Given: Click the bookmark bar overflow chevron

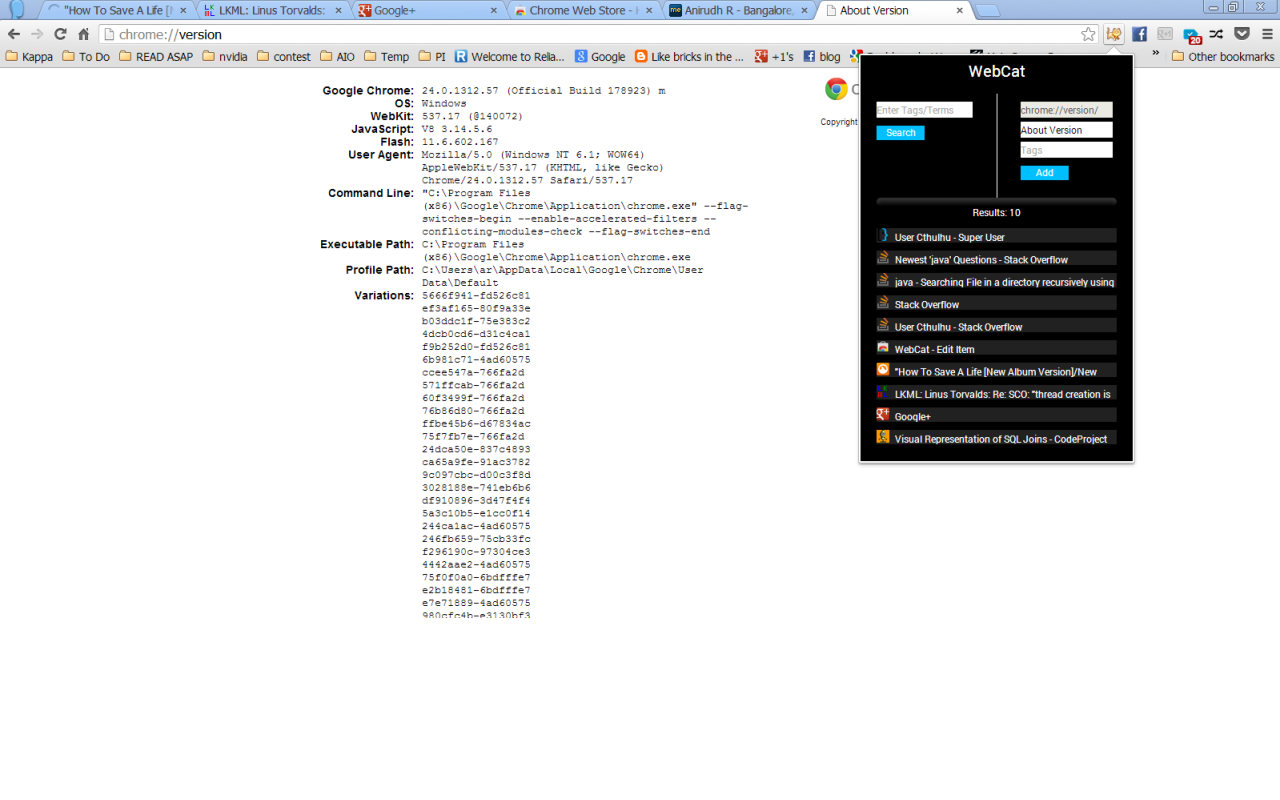Looking at the screenshot, I should tap(1156, 57).
